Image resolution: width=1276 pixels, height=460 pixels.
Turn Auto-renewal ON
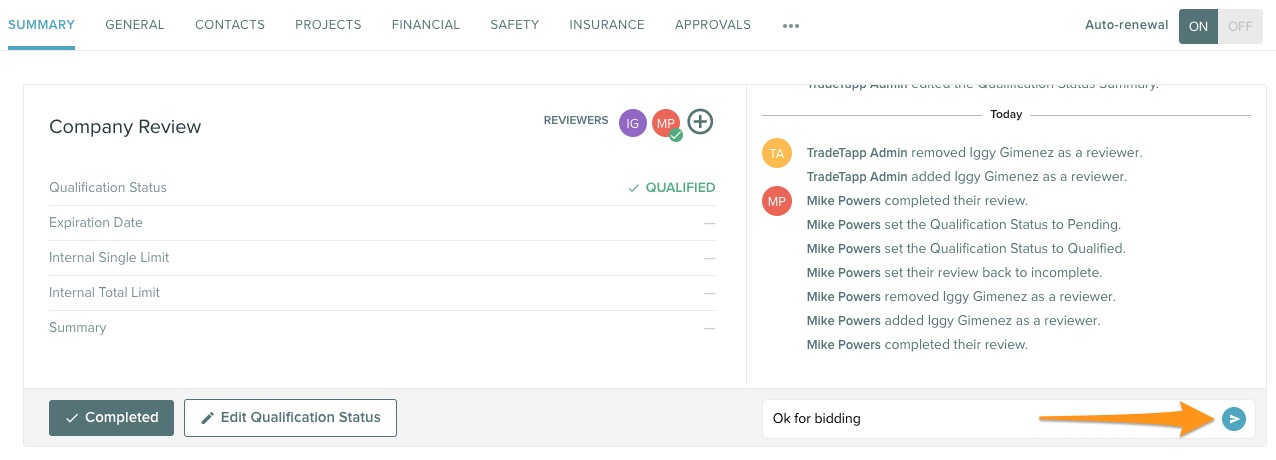click(1198, 26)
